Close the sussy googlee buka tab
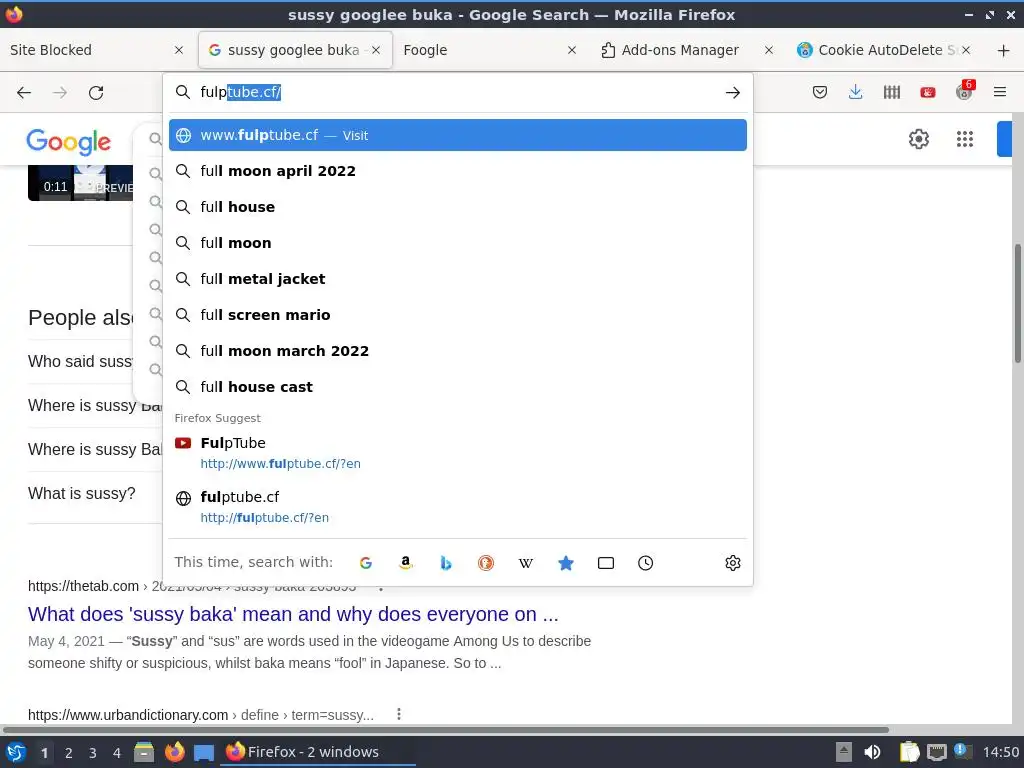The image size is (1024, 768). [x=376, y=50]
